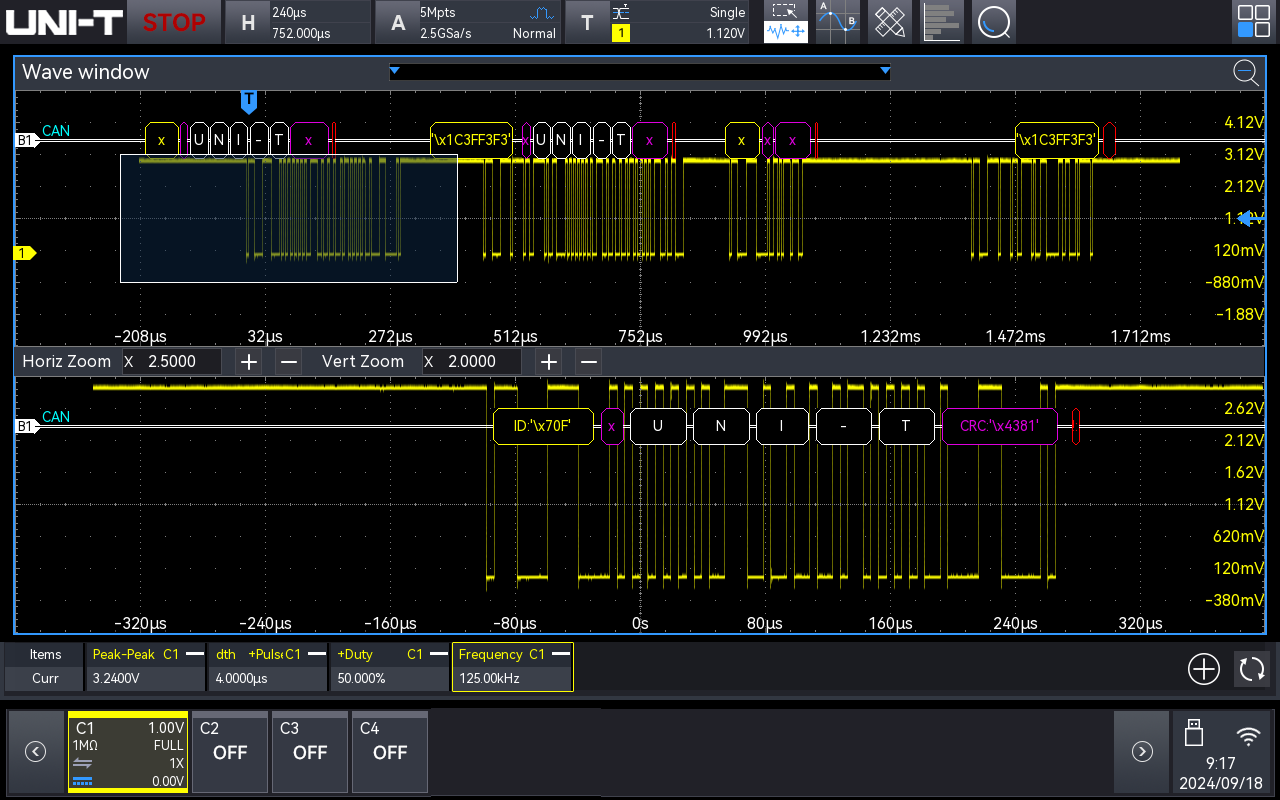Select the waveform move tool icon
This screenshot has width=1280, height=800.
click(785, 33)
